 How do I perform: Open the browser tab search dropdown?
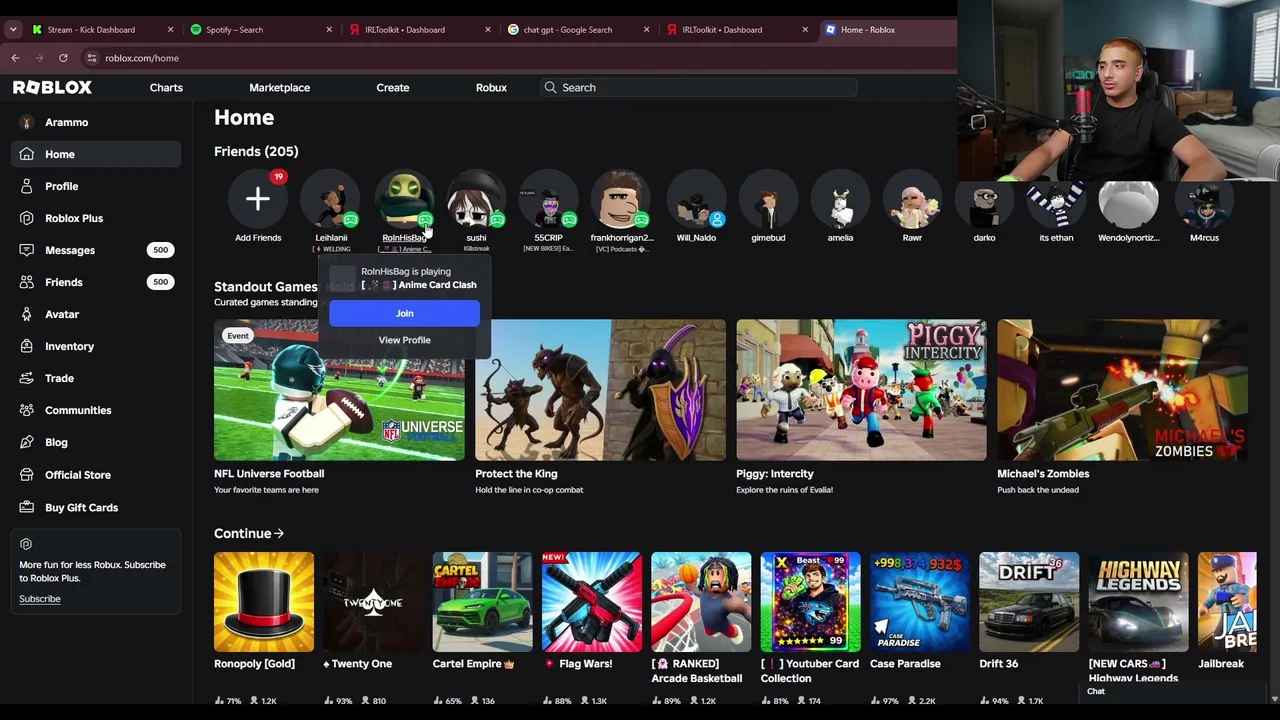click(x=13, y=30)
